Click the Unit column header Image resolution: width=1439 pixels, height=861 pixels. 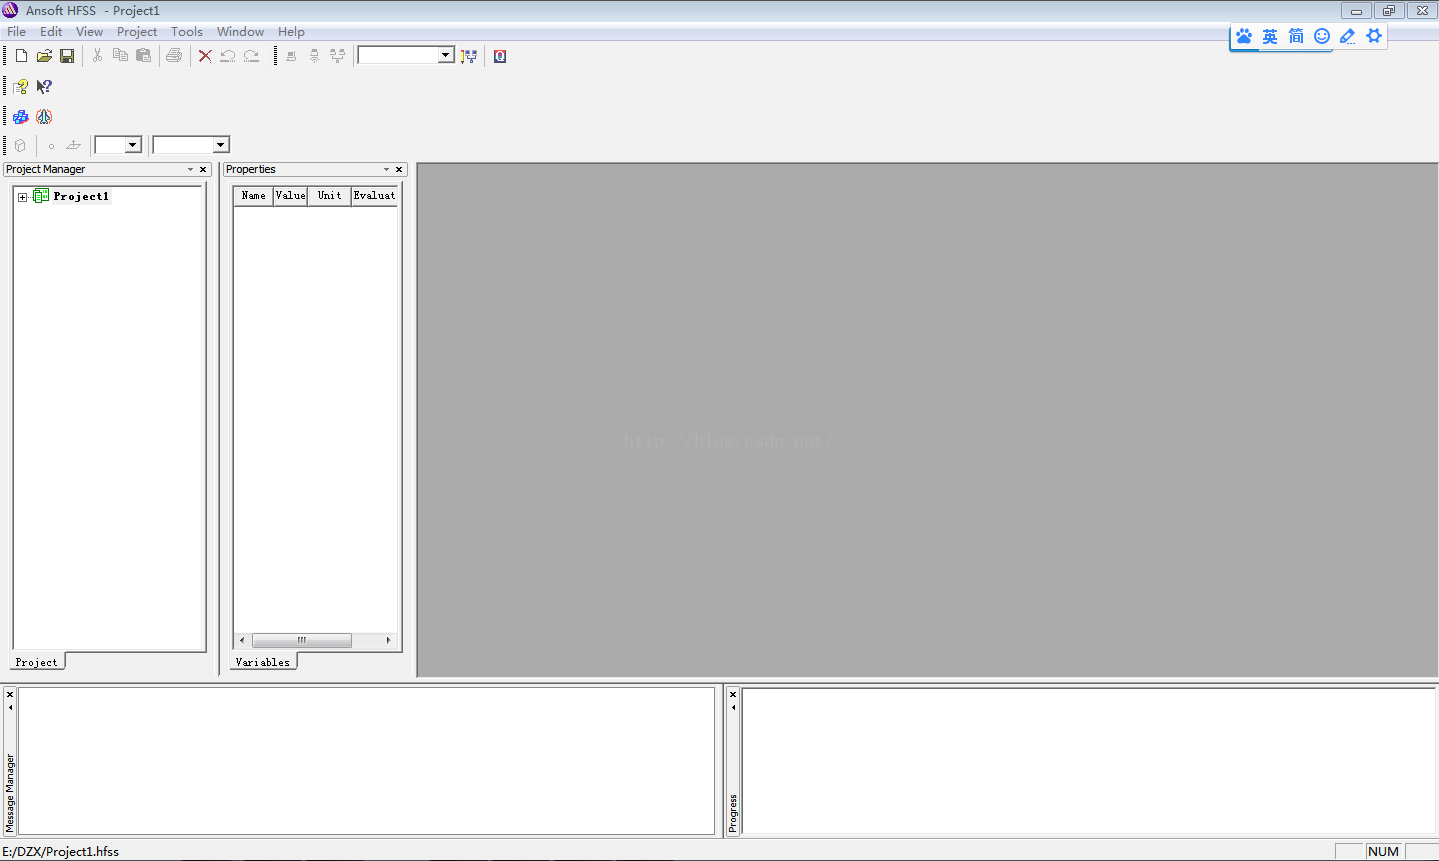point(329,196)
